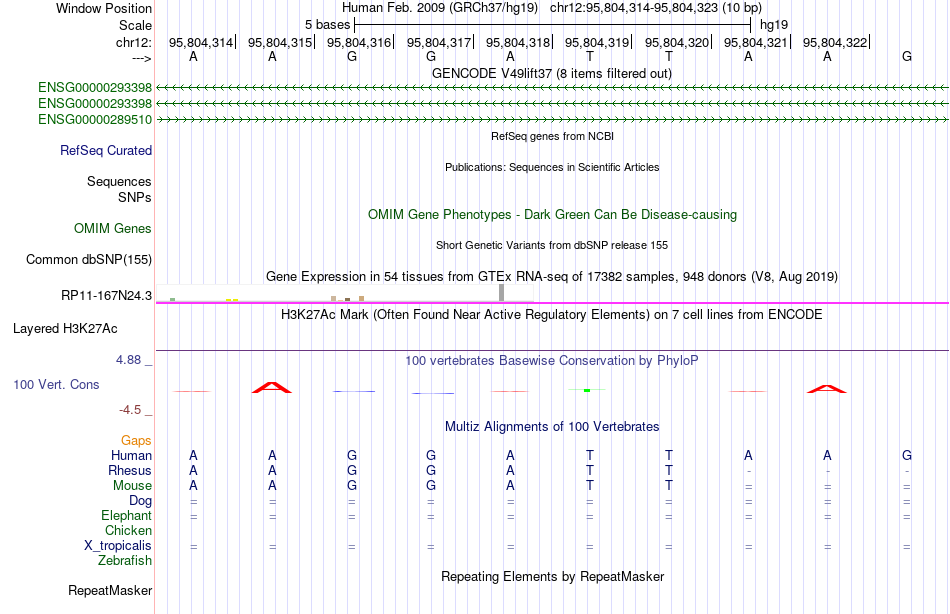Open 100 vertebrates Basewise Conservation by PhyloP title
This screenshot has height=614, width=950.
(x=552, y=361)
